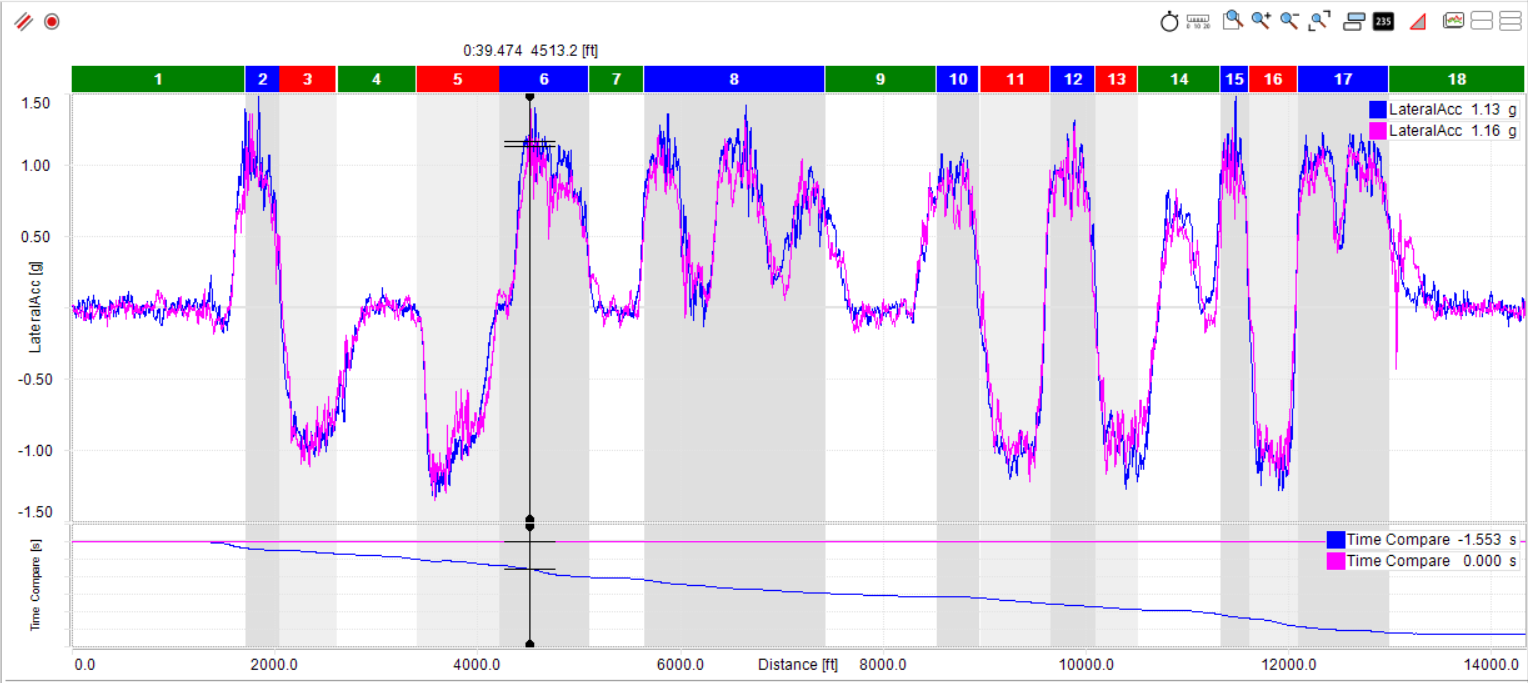Zoom out with the minus magnifier
This screenshot has height=683, width=1528.
(x=1290, y=20)
